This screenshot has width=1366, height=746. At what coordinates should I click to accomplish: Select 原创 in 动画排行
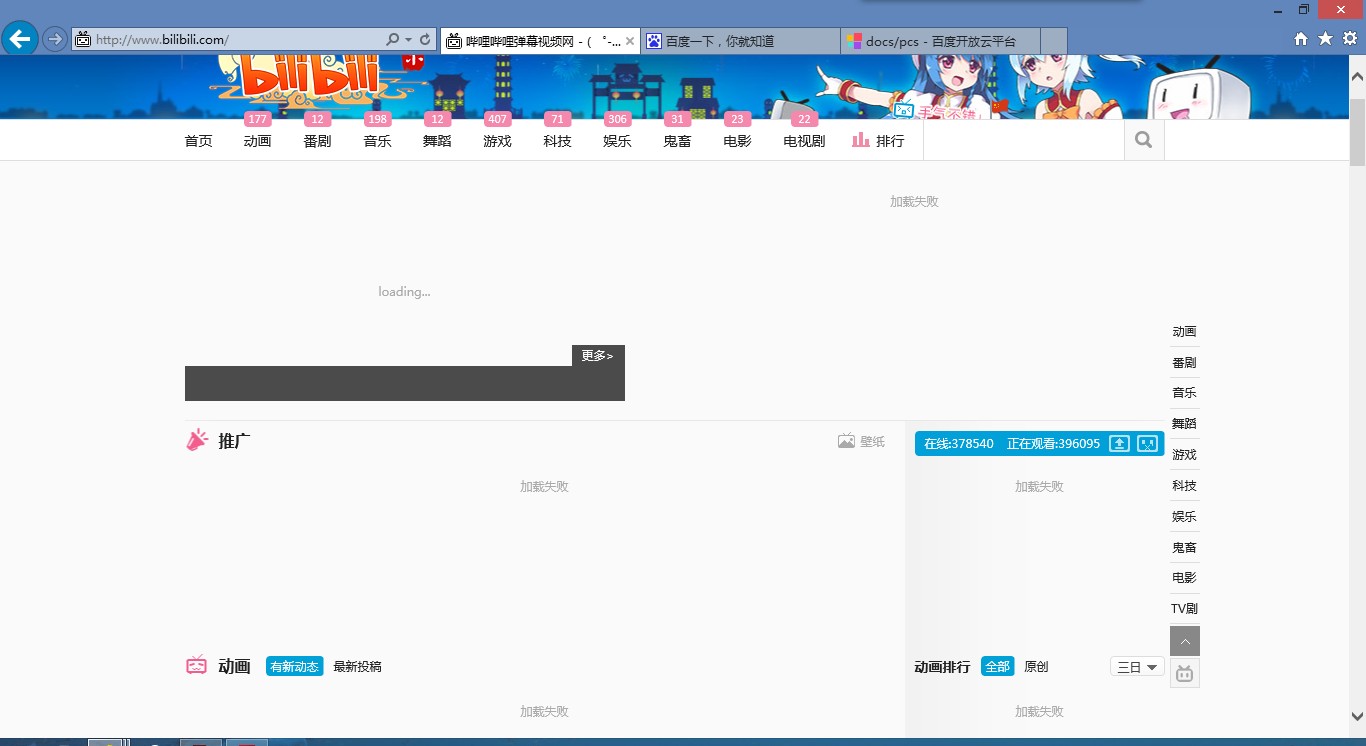(1036, 666)
